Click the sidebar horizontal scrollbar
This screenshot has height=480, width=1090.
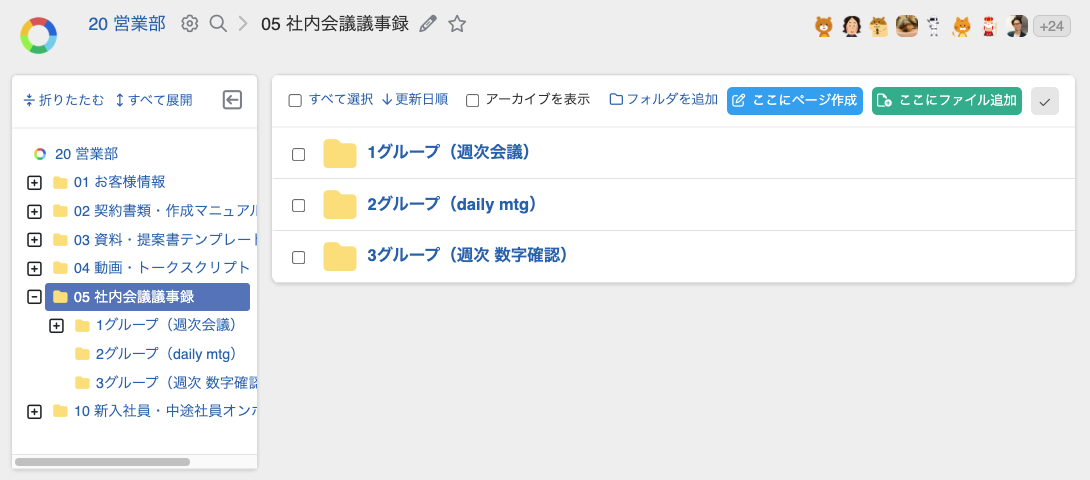102,462
